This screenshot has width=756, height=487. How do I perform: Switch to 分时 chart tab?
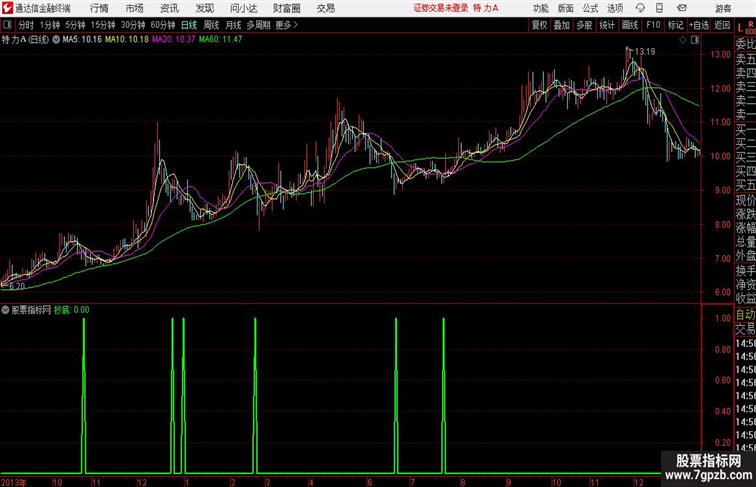click(x=26, y=25)
